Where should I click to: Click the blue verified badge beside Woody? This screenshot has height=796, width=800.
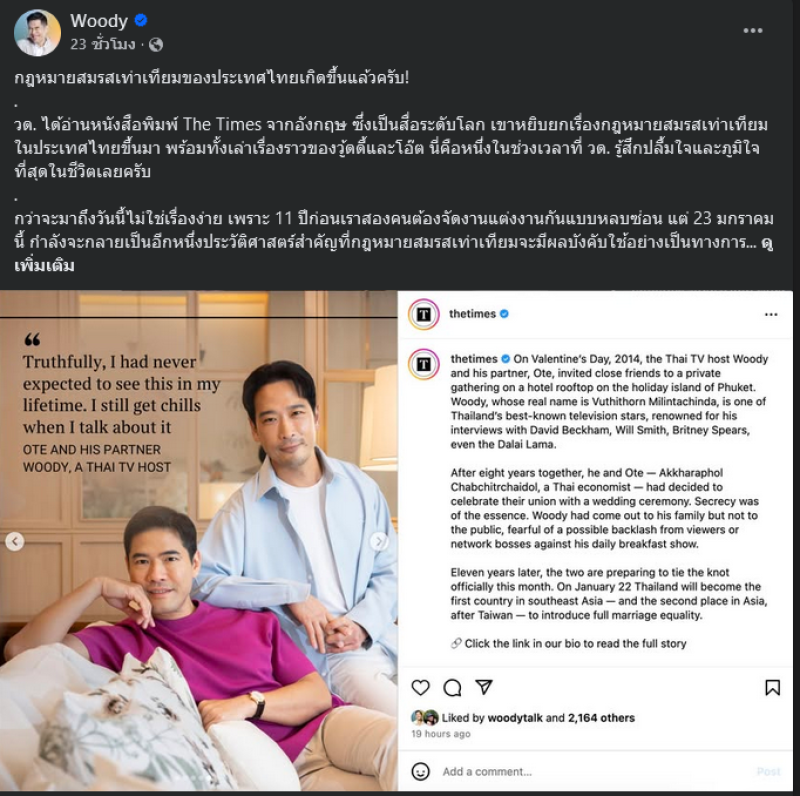[141, 20]
